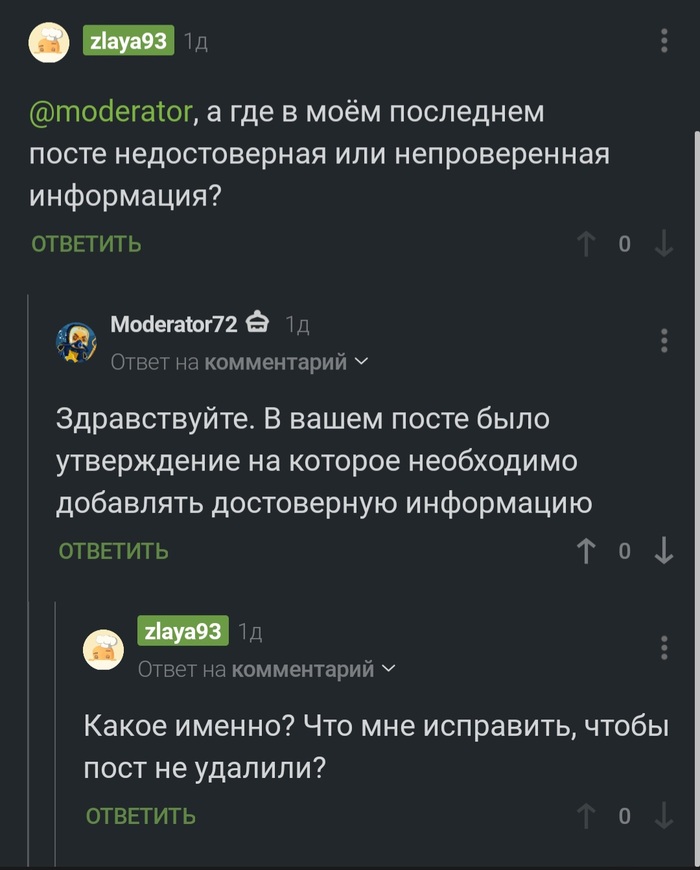The width and height of the screenshot is (700, 870).
Task: Reply to the last zlaya93 comment
Action: coord(140,816)
